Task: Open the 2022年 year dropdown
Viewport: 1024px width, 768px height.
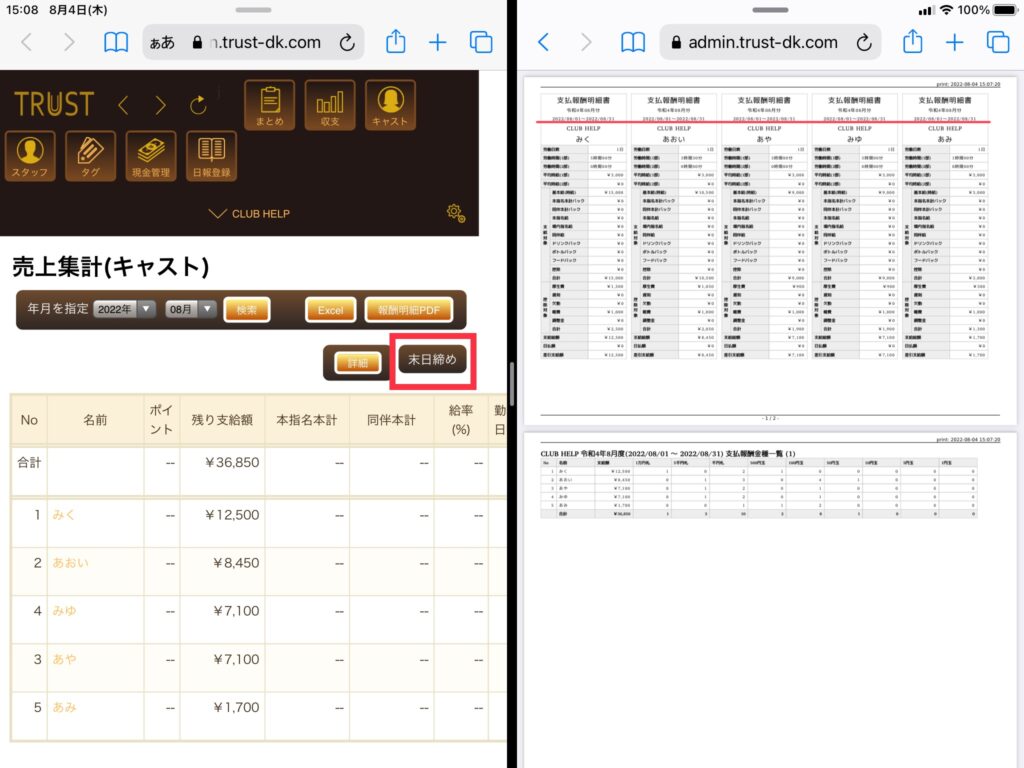Action: [x=124, y=310]
